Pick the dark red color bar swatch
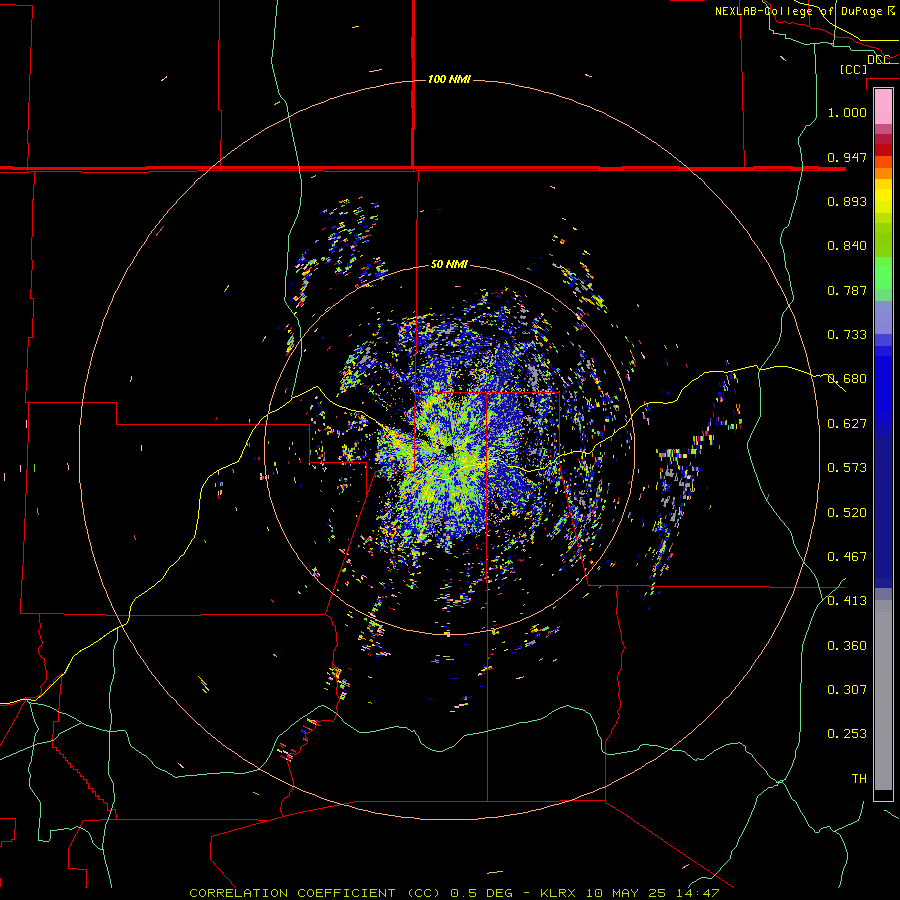Image resolution: width=900 pixels, height=900 pixels. [x=883, y=149]
